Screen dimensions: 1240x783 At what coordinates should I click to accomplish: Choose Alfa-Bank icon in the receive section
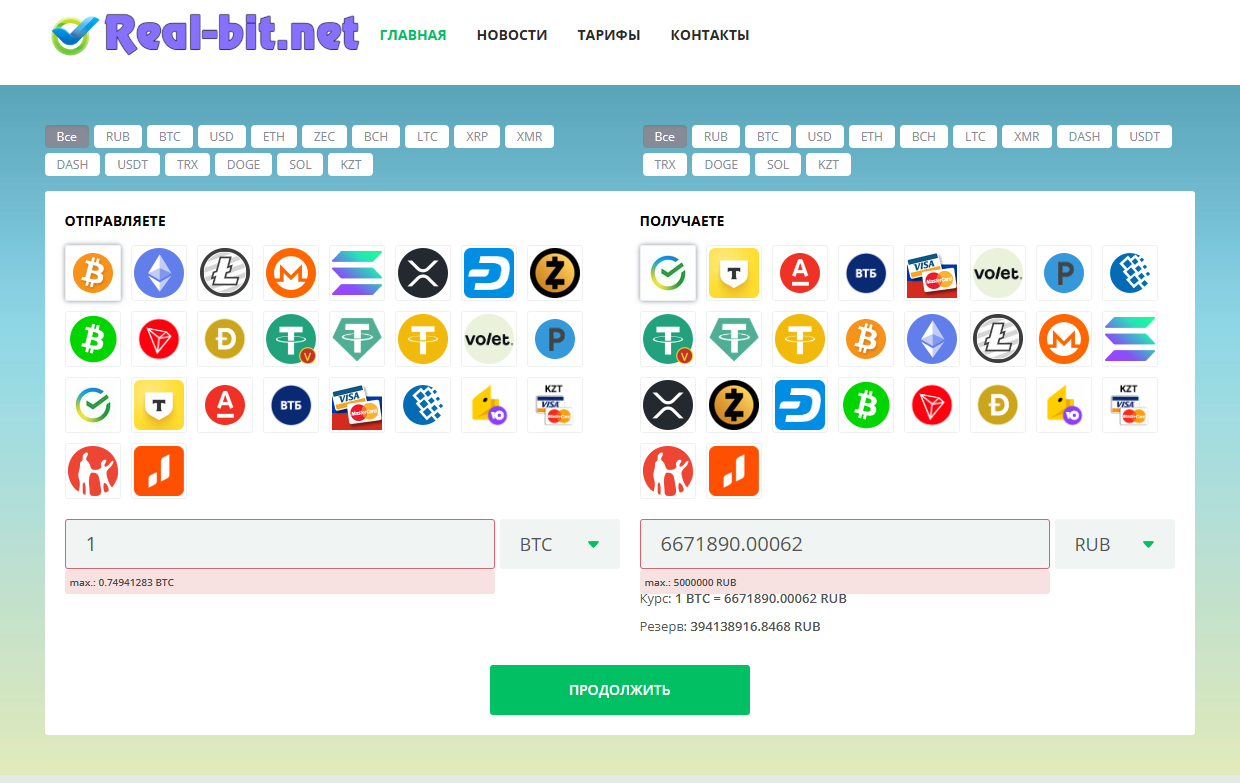(x=800, y=273)
